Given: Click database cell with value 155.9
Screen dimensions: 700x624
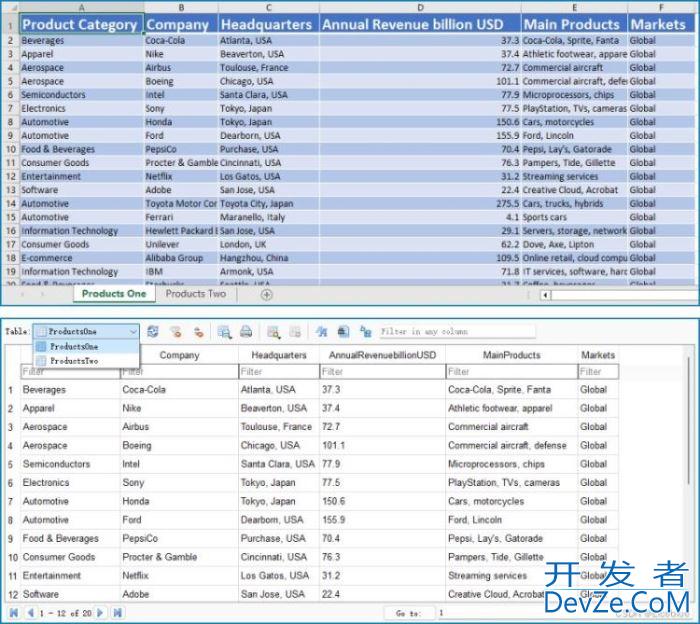Looking at the screenshot, I should pos(382,520).
